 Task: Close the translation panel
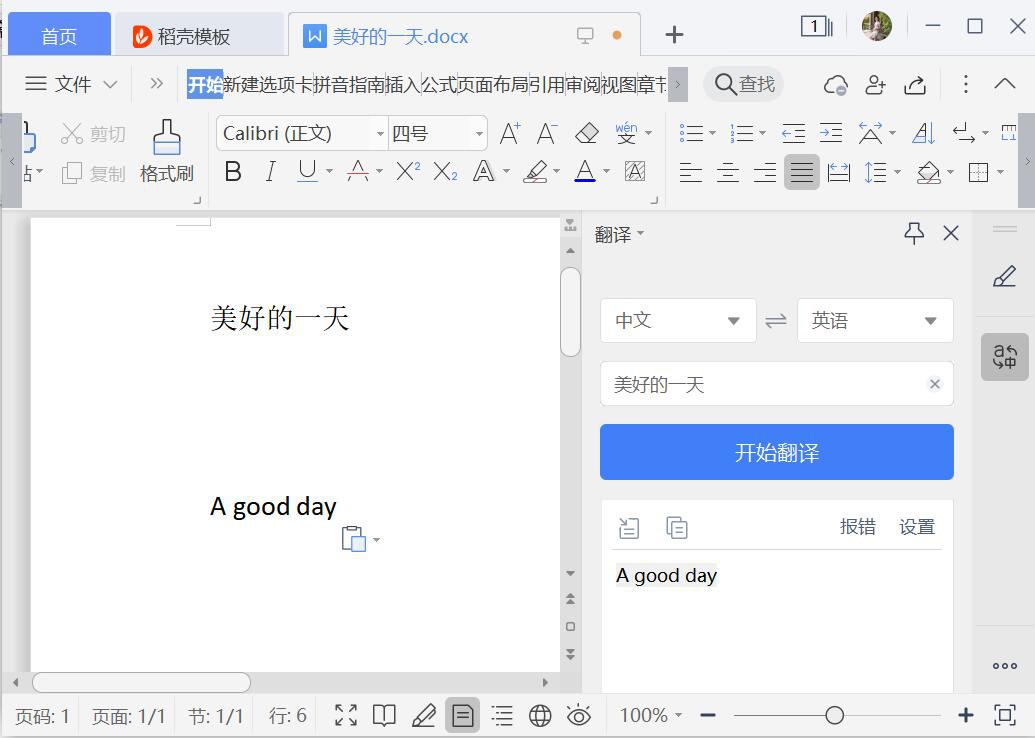951,233
